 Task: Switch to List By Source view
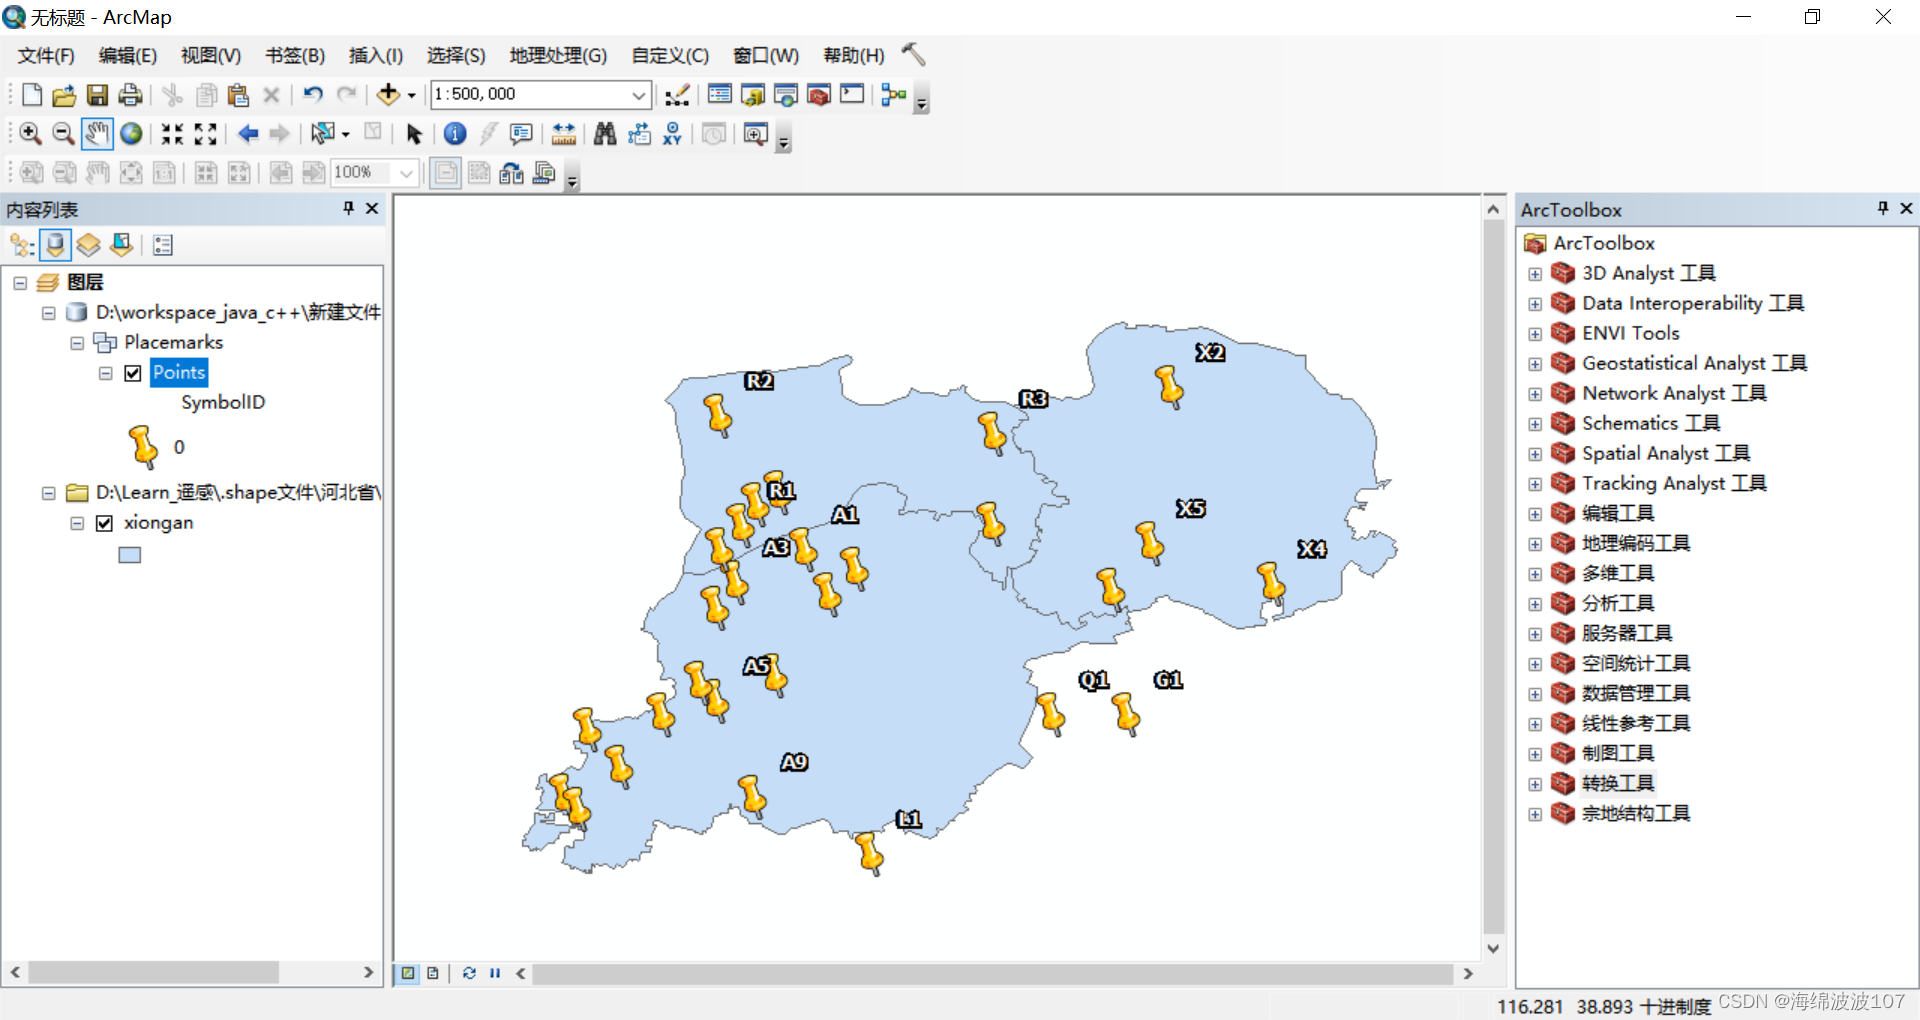coord(56,245)
